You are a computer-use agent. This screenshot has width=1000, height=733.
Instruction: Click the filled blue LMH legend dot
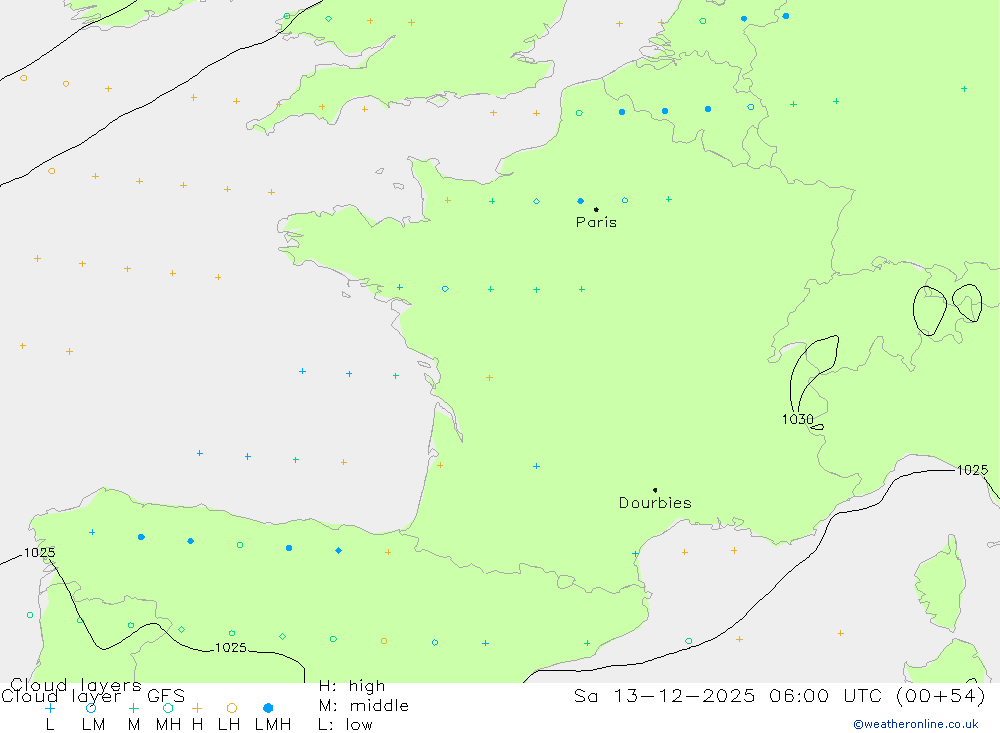[268, 708]
